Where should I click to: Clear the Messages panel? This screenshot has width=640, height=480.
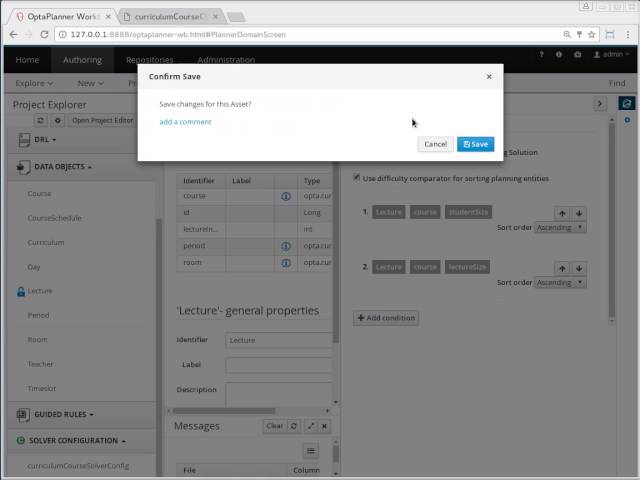[275, 426]
